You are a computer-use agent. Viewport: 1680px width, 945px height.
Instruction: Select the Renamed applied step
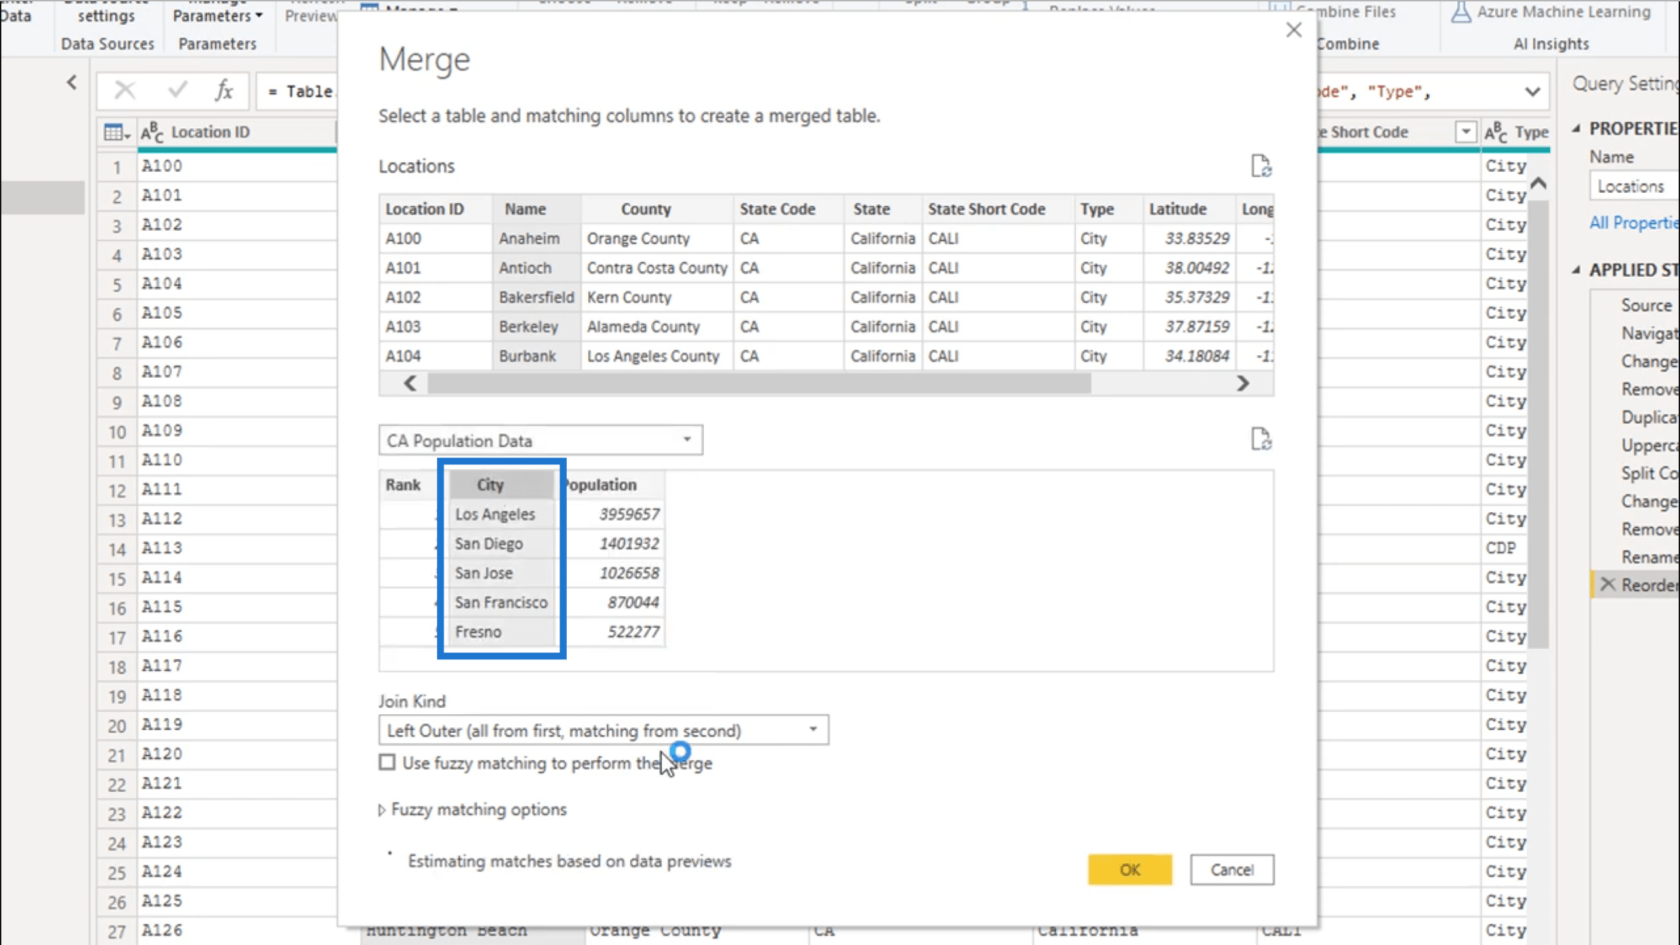1650,557
